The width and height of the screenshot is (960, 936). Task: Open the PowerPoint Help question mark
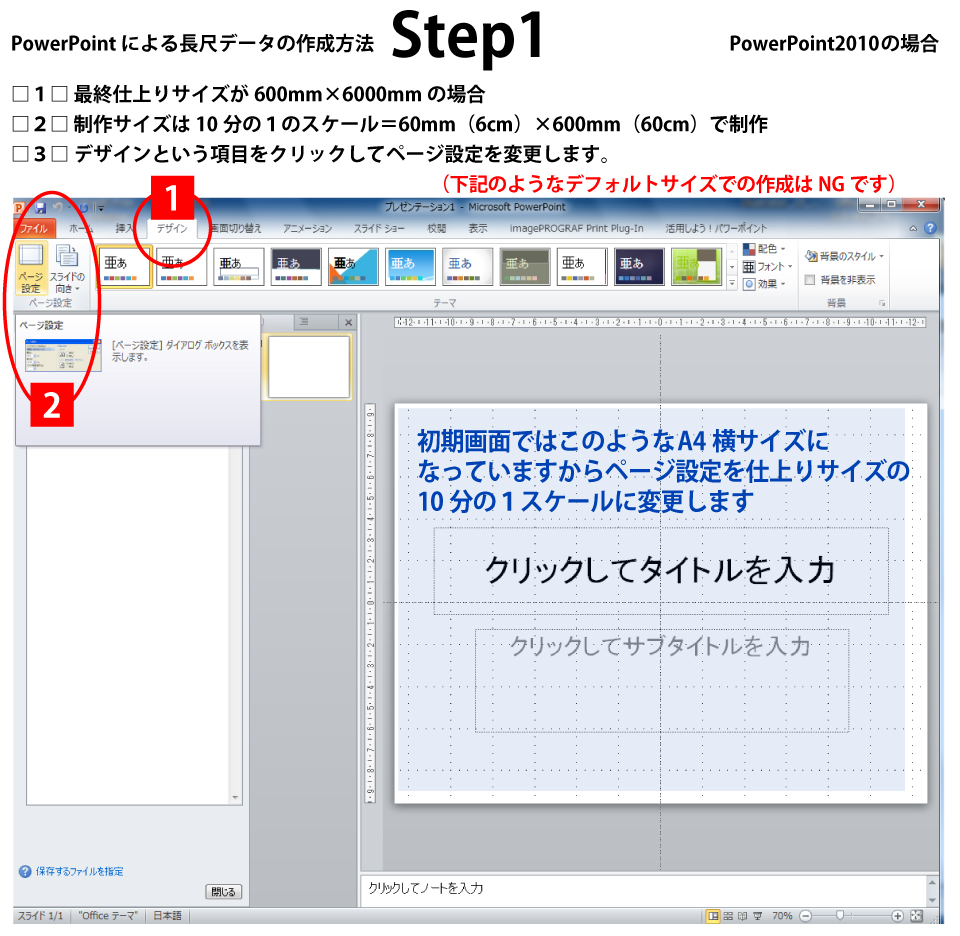click(930, 228)
